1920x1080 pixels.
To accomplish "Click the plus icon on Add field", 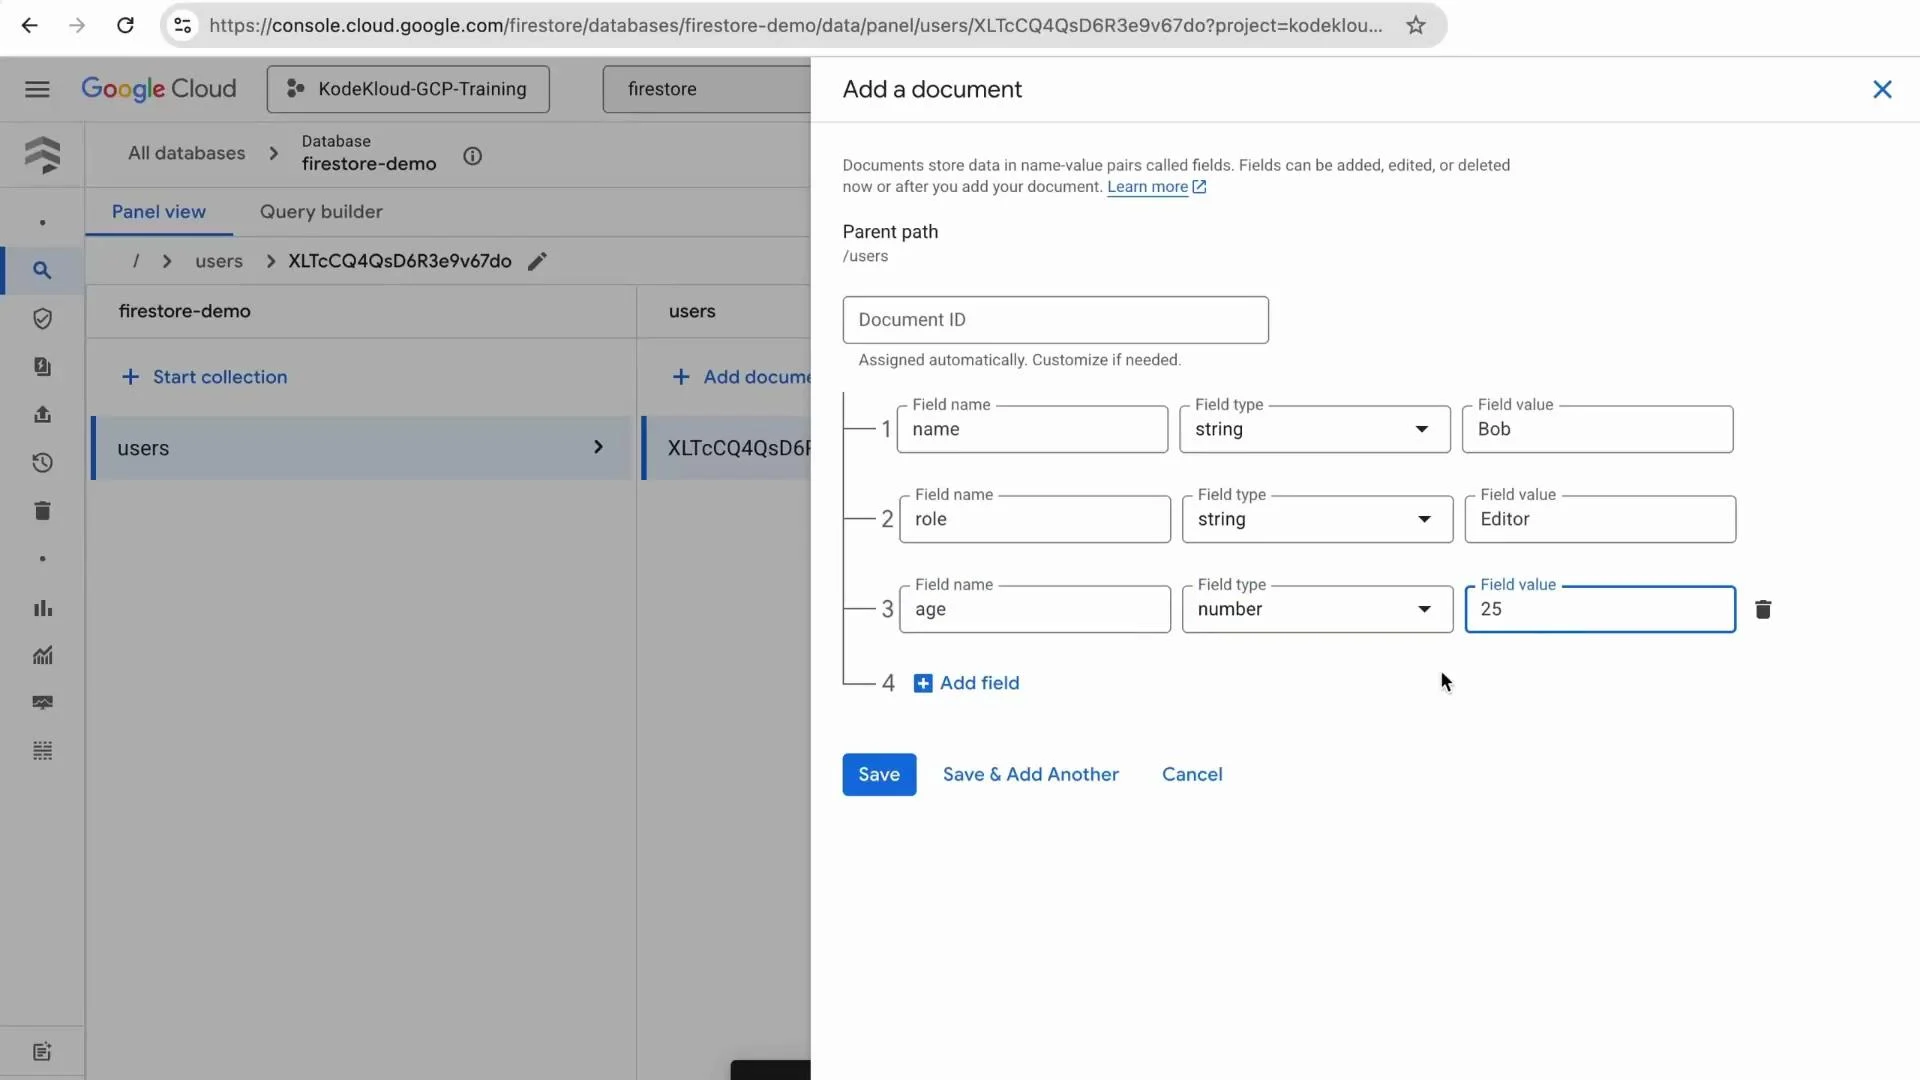I will 923,683.
